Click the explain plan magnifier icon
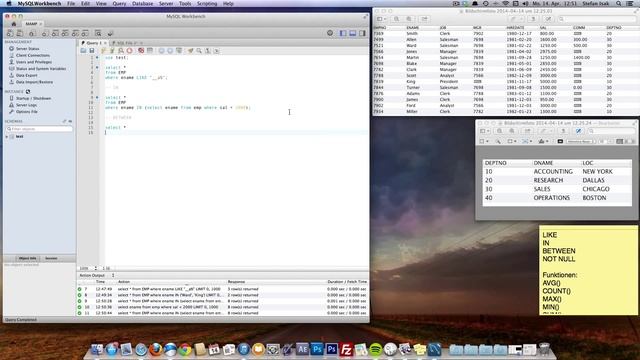640x360 pixels. [121, 51]
